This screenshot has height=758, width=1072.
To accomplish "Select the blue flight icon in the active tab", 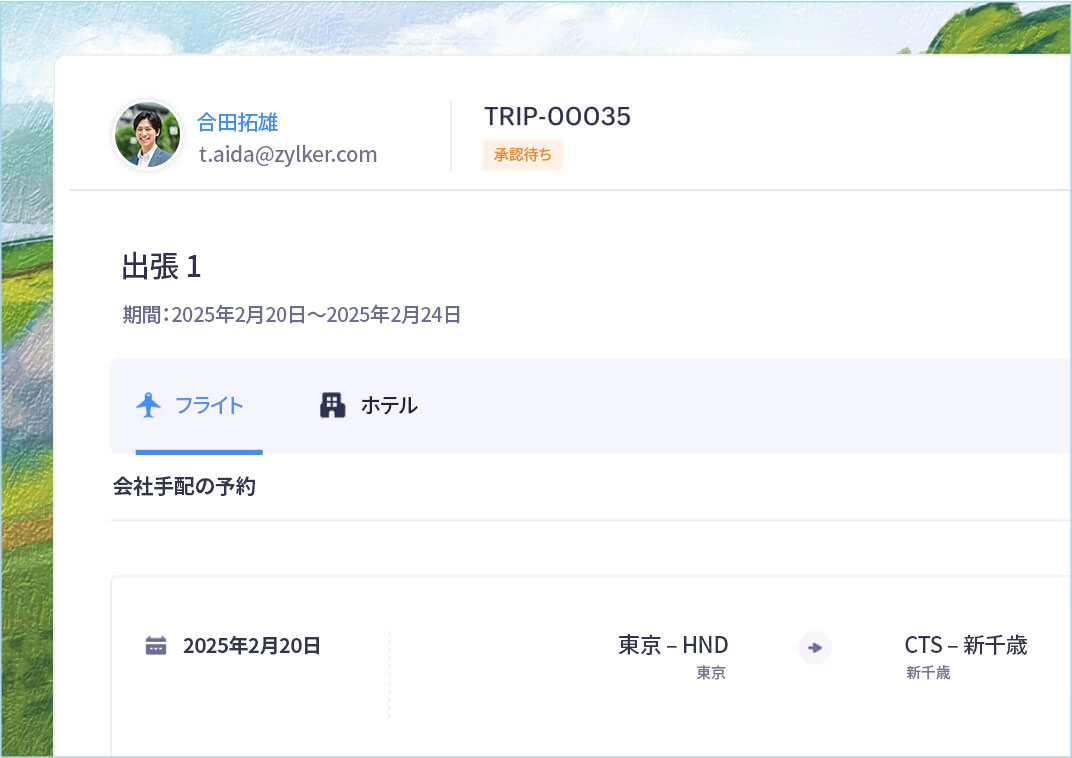I will pyautogui.click(x=148, y=404).
